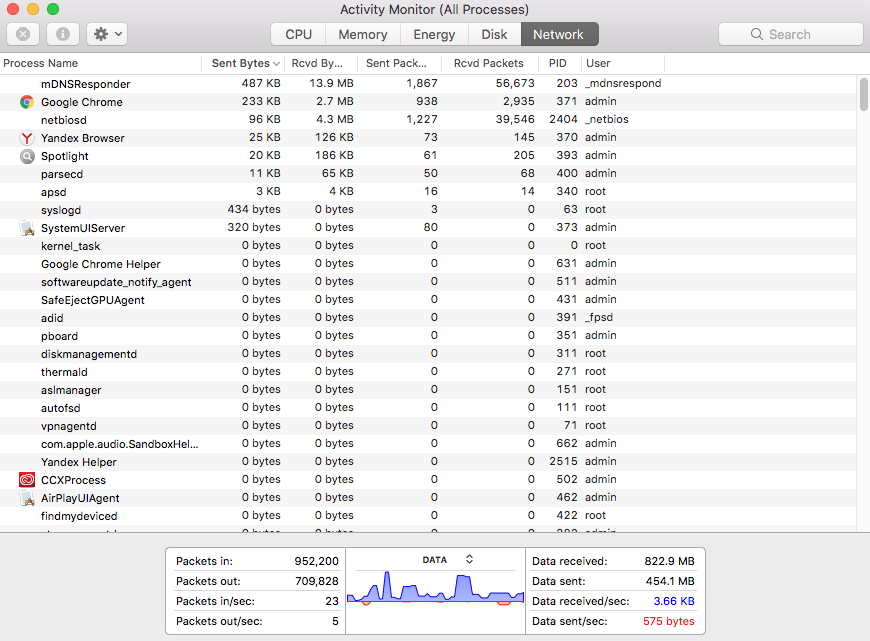The width and height of the screenshot is (870, 641).
Task: Select the softwareupdate_notify_agent row
Action: (427, 282)
